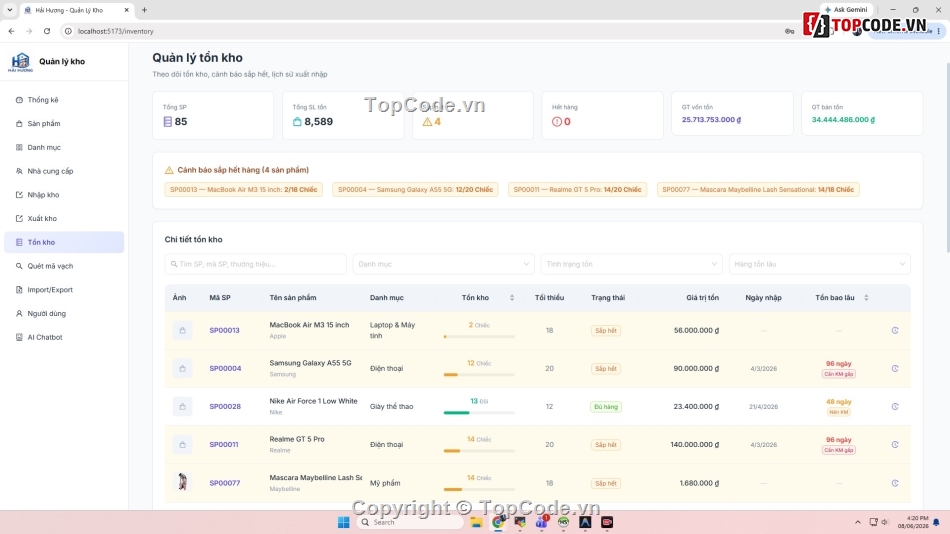Click the Nên KM badge for SP00028
The width and height of the screenshot is (950, 534).
839,412
